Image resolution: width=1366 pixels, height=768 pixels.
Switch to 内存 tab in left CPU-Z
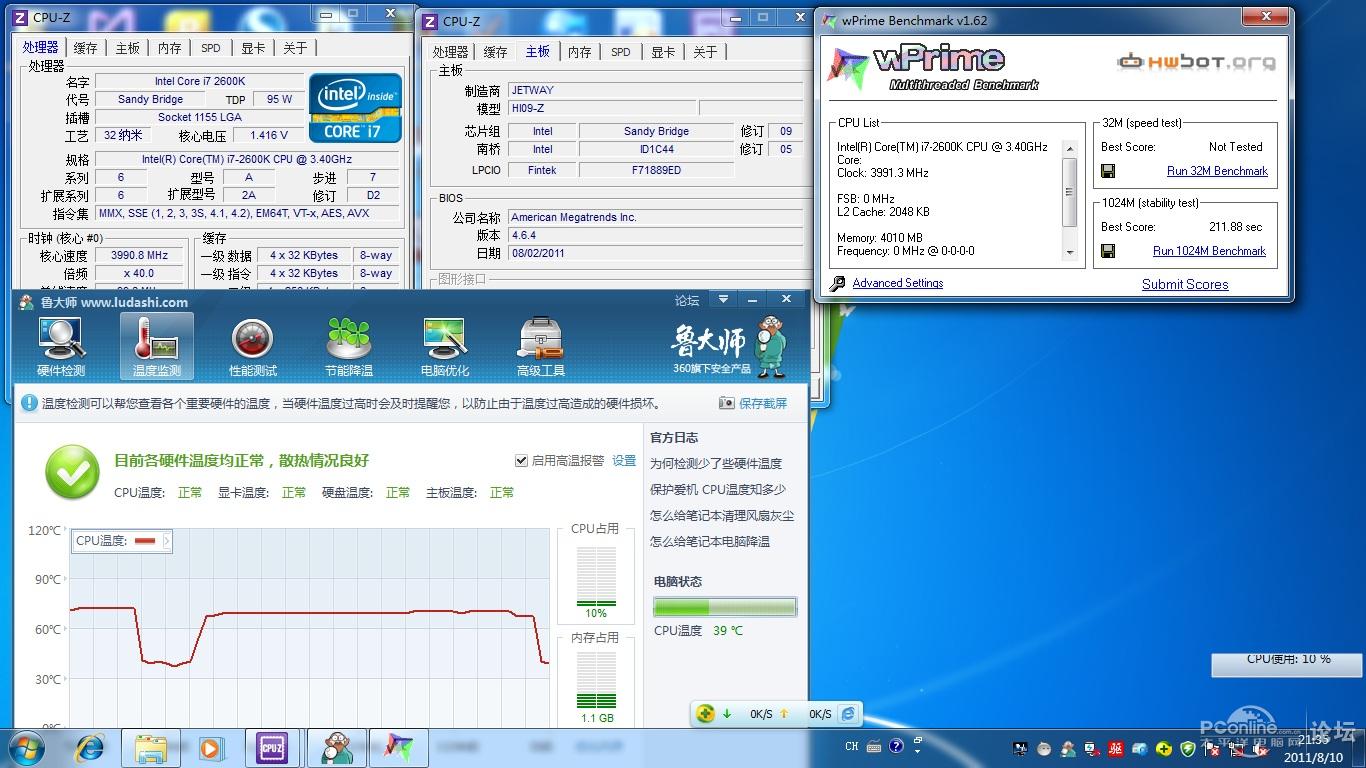170,47
